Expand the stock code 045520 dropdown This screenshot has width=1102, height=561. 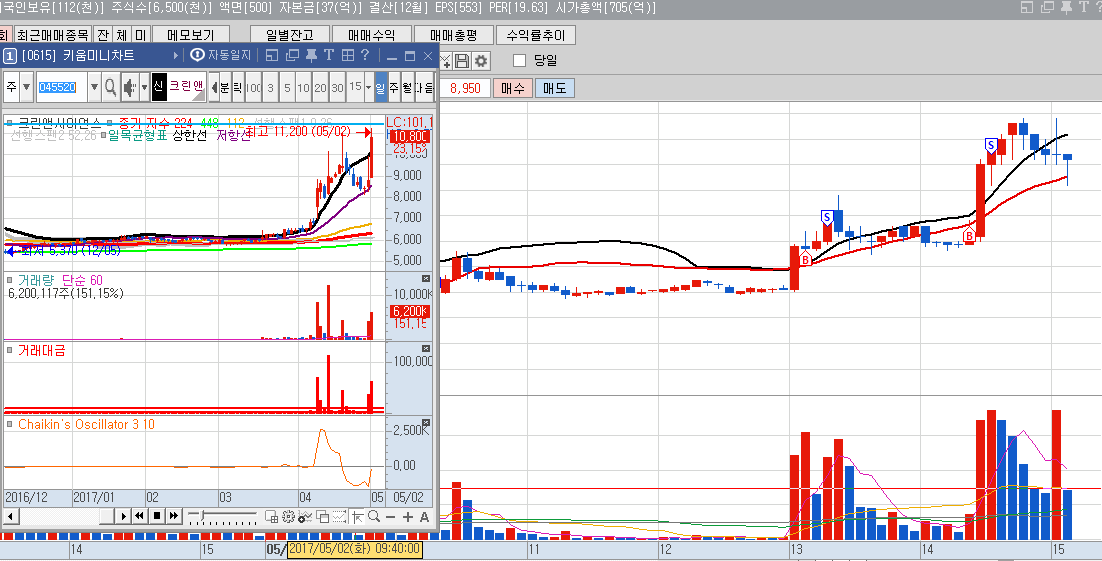tap(95, 88)
